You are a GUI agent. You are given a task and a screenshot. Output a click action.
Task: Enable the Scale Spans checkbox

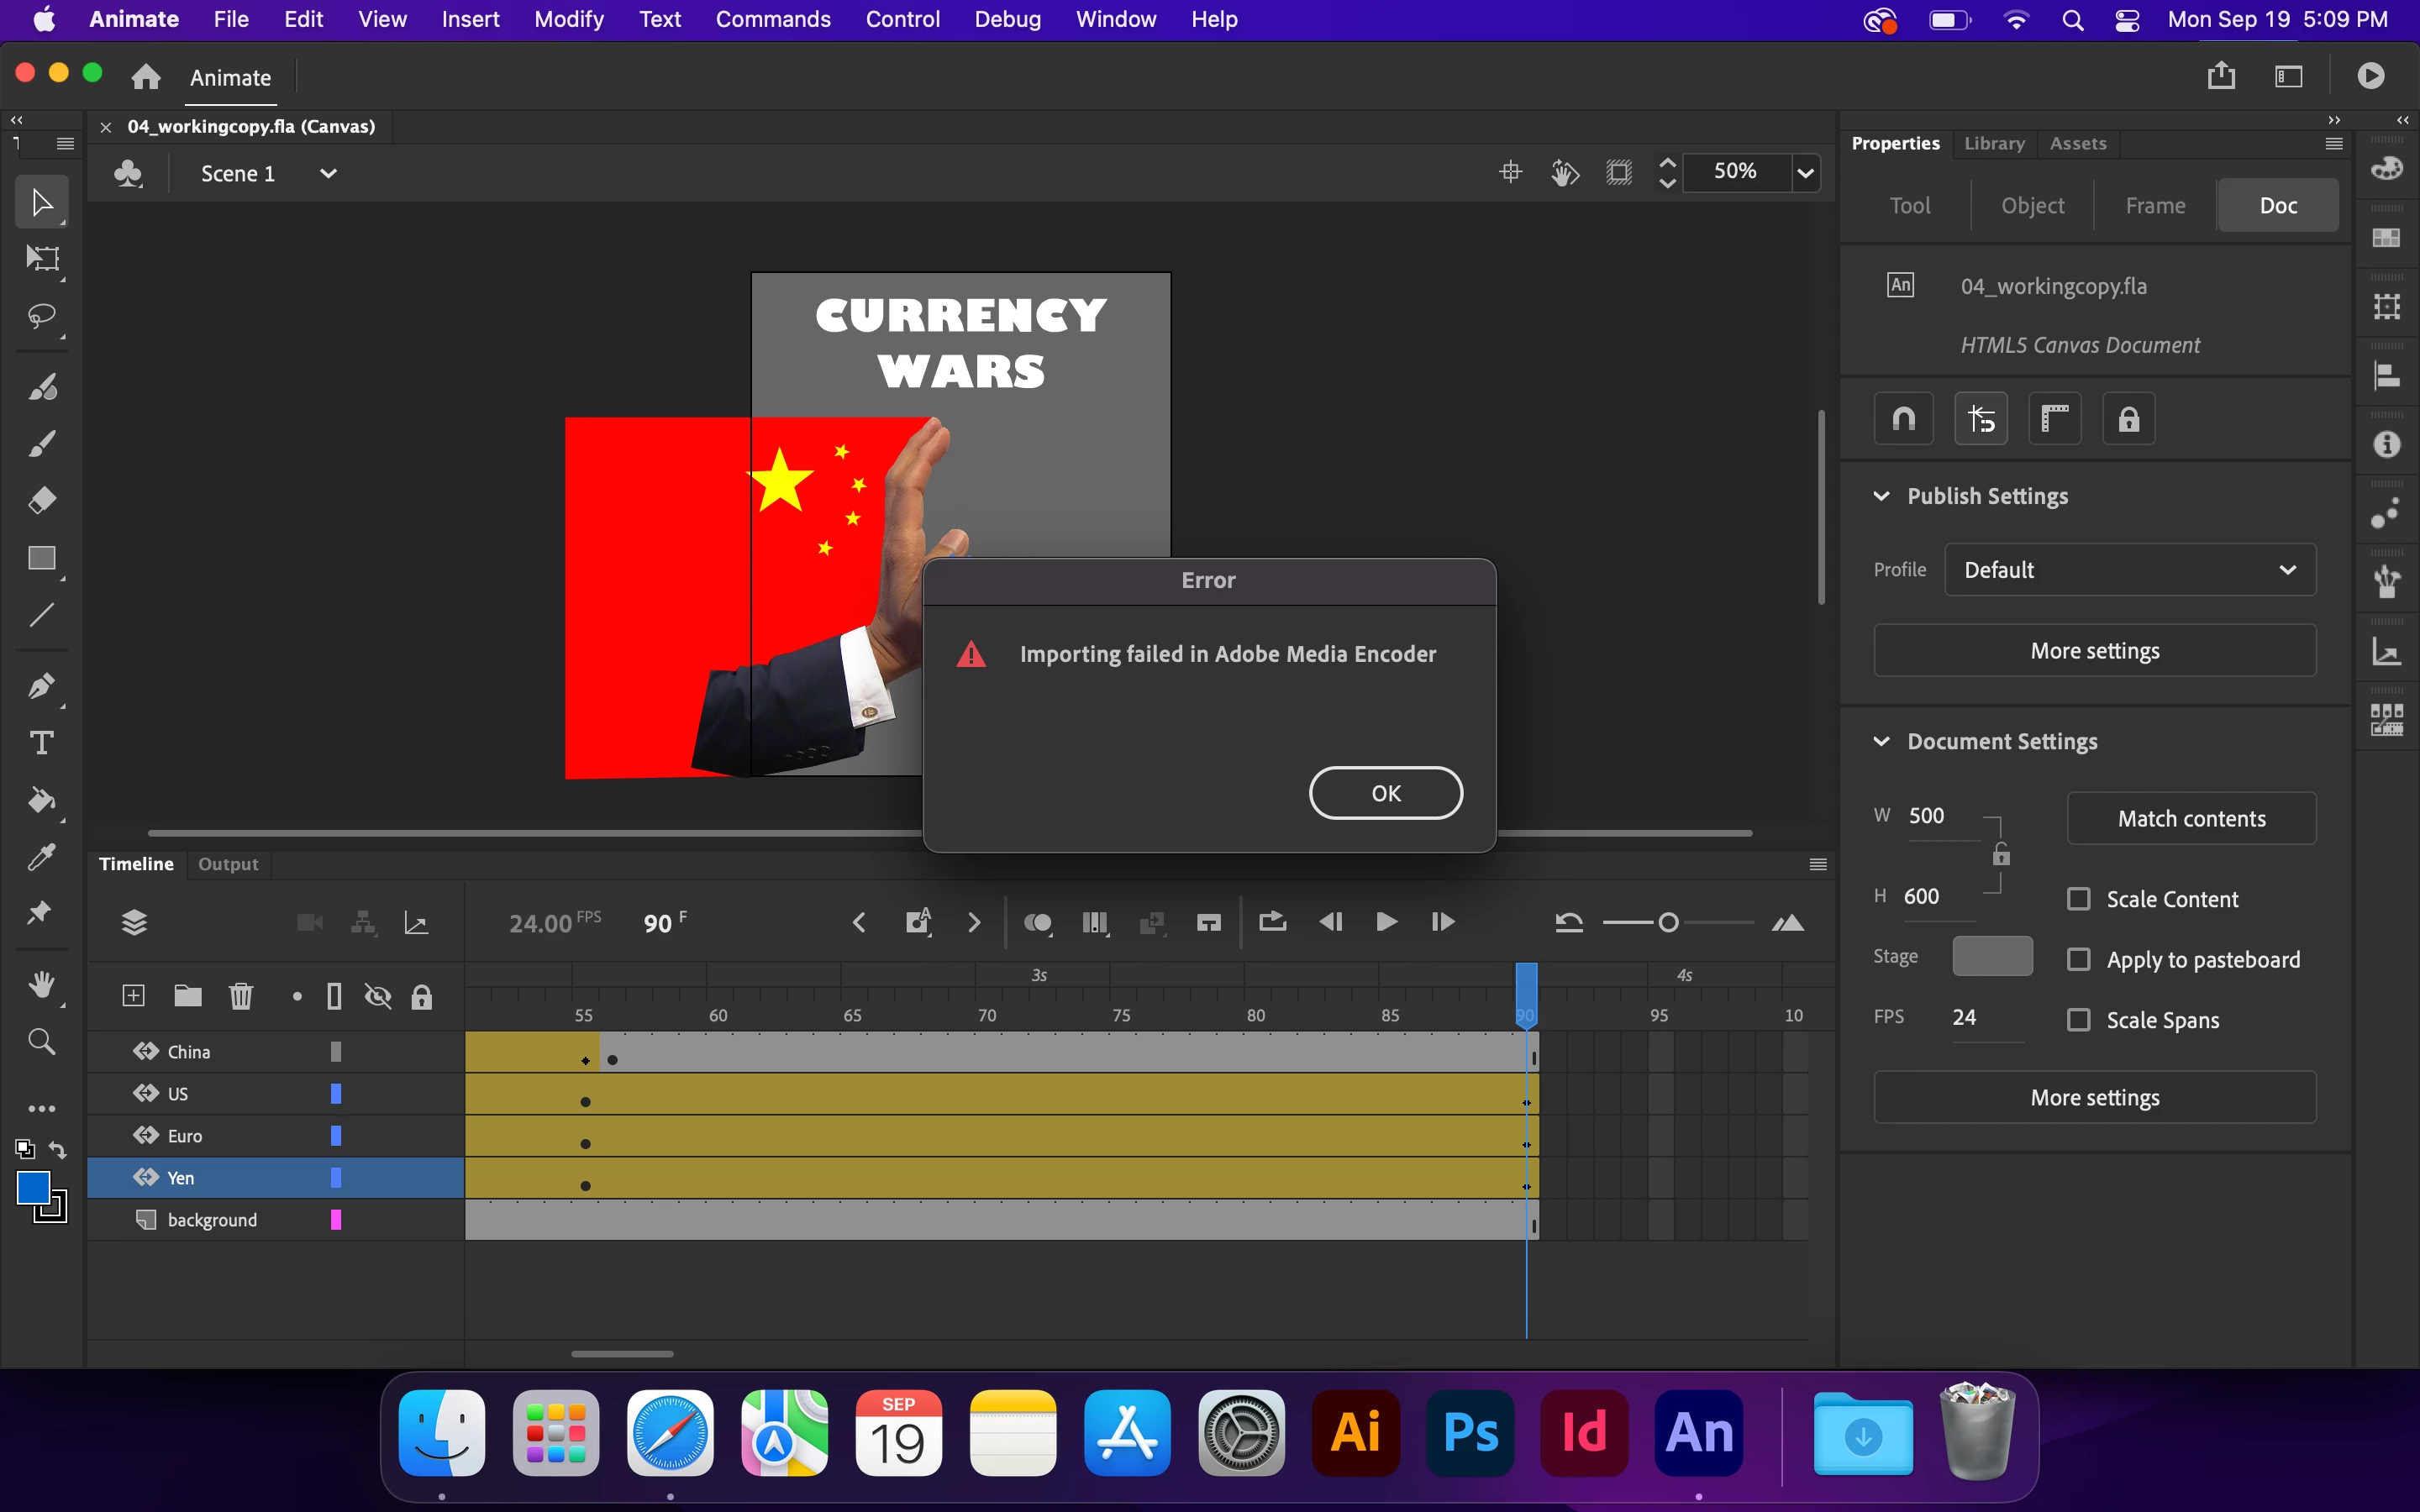point(2079,1020)
